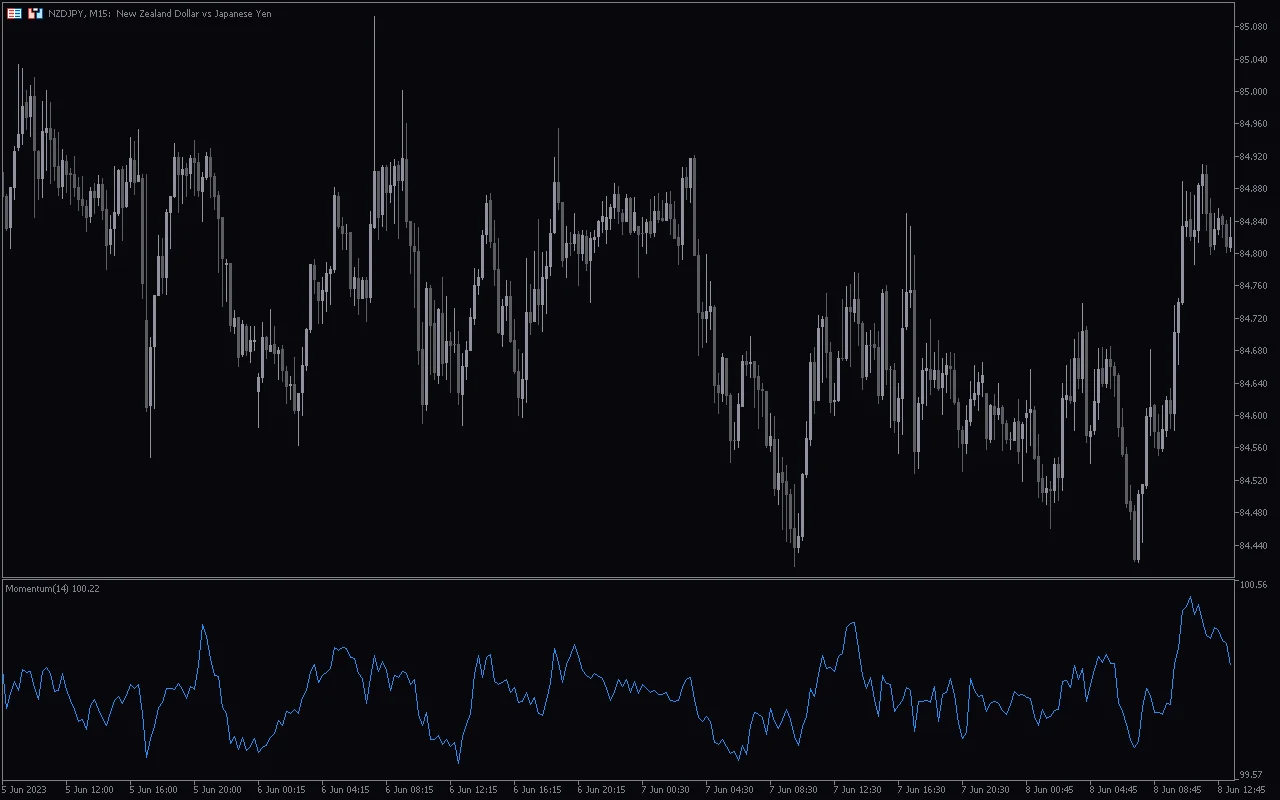Click the red quotes list icon top-left
The width and height of the screenshot is (1280, 800).
(12, 13)
